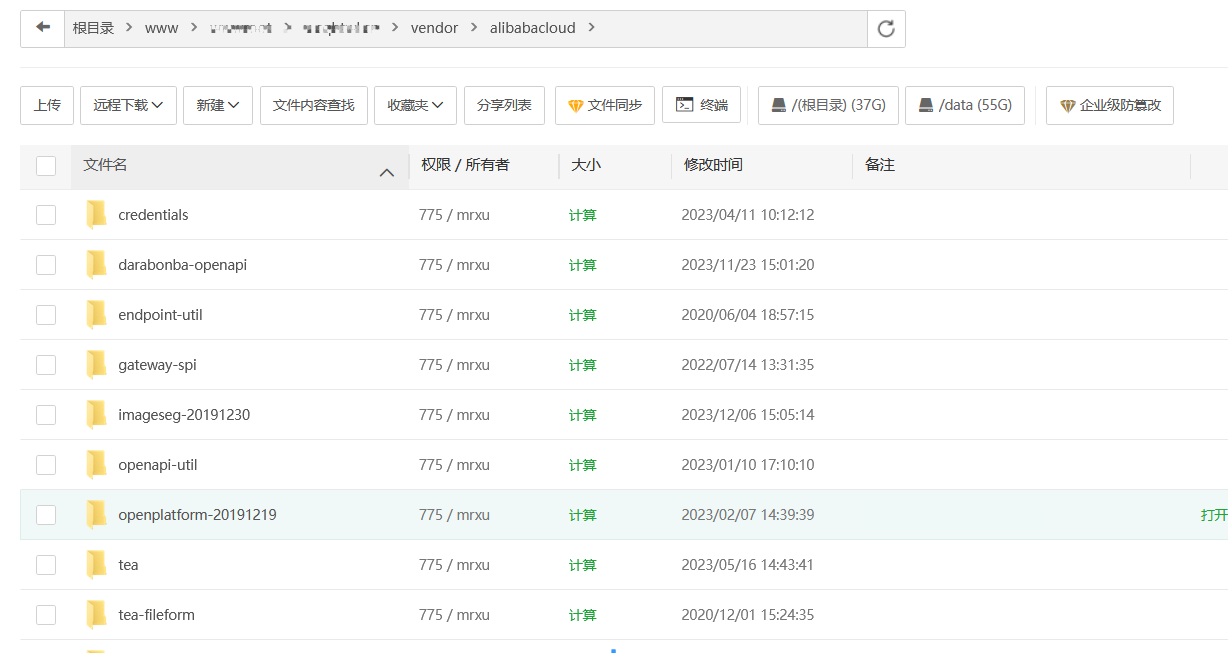Calculate size of the tea folder
This screenshot has width=1228, height=653.
click(x=583, y=565)
